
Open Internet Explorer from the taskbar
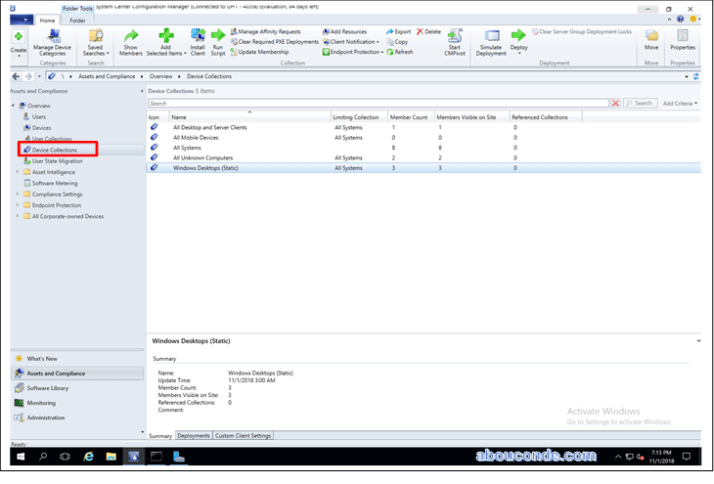tap(88, 456)
